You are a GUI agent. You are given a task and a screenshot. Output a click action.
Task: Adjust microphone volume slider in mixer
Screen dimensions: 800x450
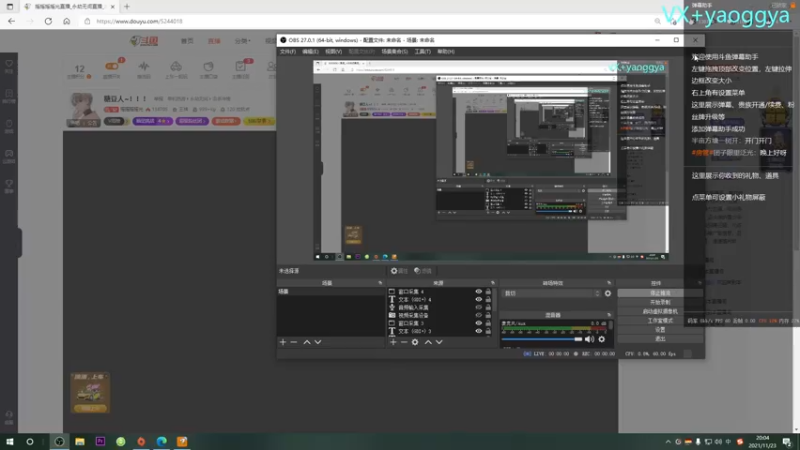542,339
